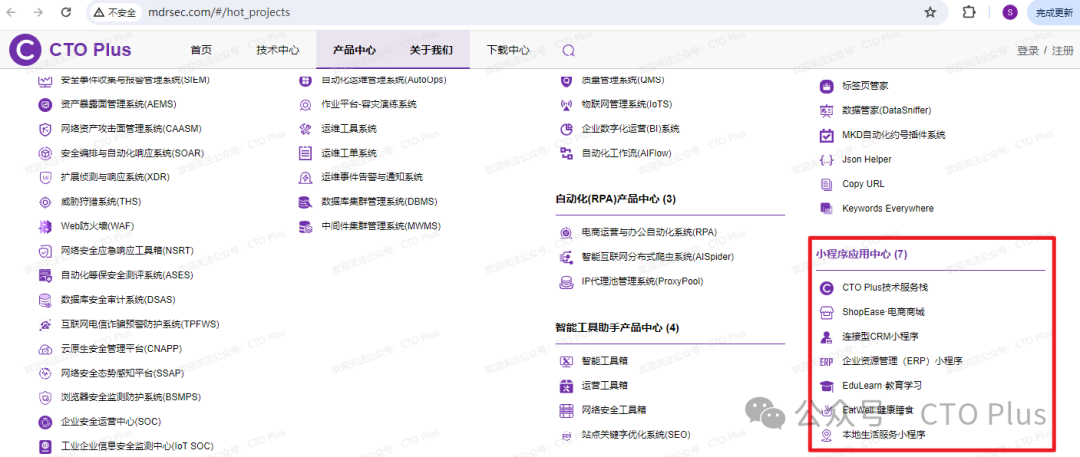This screenshot has height=457, width=1080.
Task: Click the icon beside 标签页管家
Action: point(827,87)
